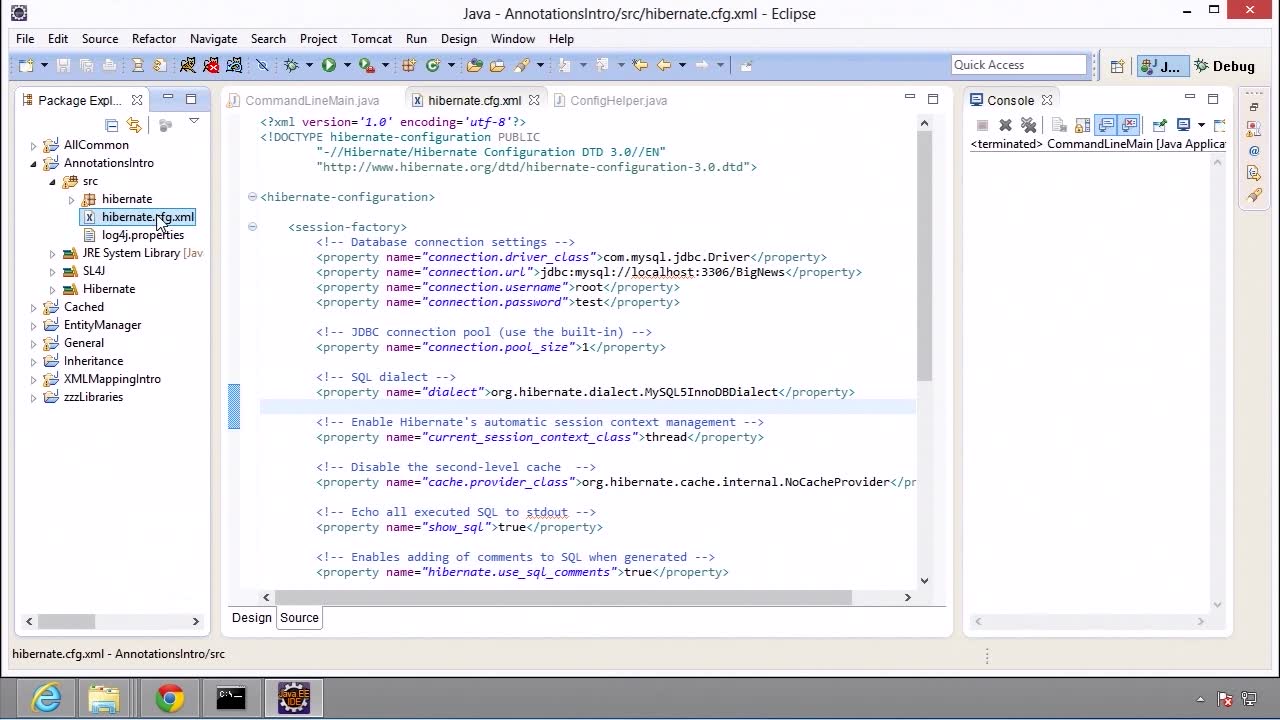Expand the Cached project

(x=33, y=307)
